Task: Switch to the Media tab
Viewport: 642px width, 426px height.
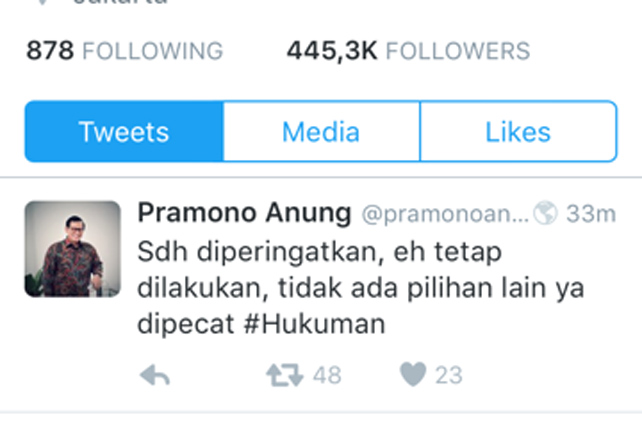Action: [x=321, y=131]
